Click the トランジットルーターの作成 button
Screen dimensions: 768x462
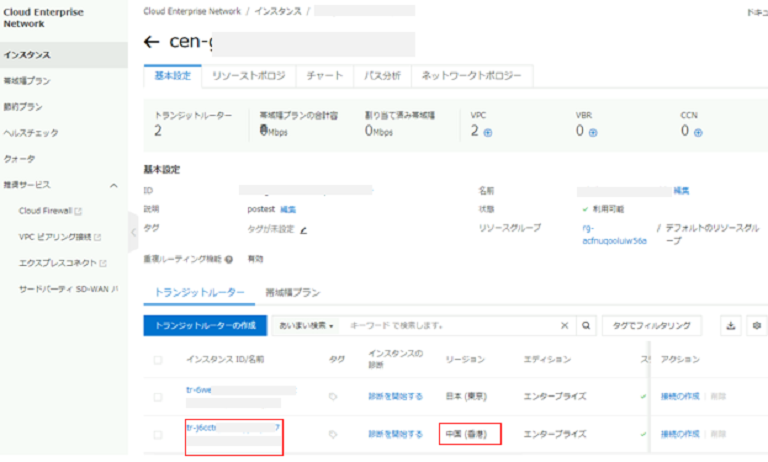(x=205, y=326)
